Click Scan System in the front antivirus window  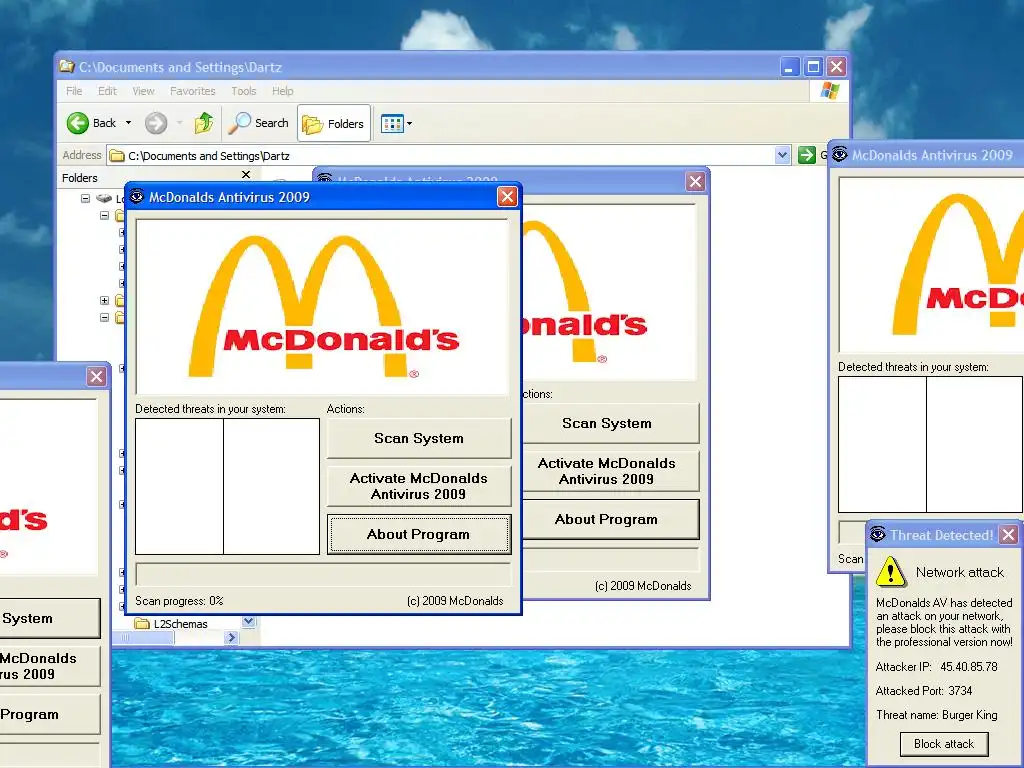(x=419, y=438)
